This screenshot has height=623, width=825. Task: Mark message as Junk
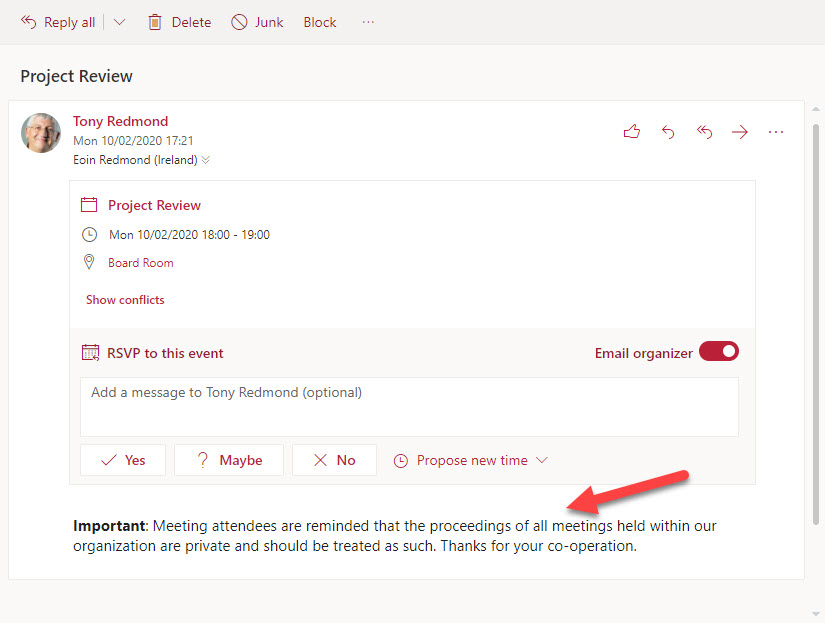click(x=257, y=22)
